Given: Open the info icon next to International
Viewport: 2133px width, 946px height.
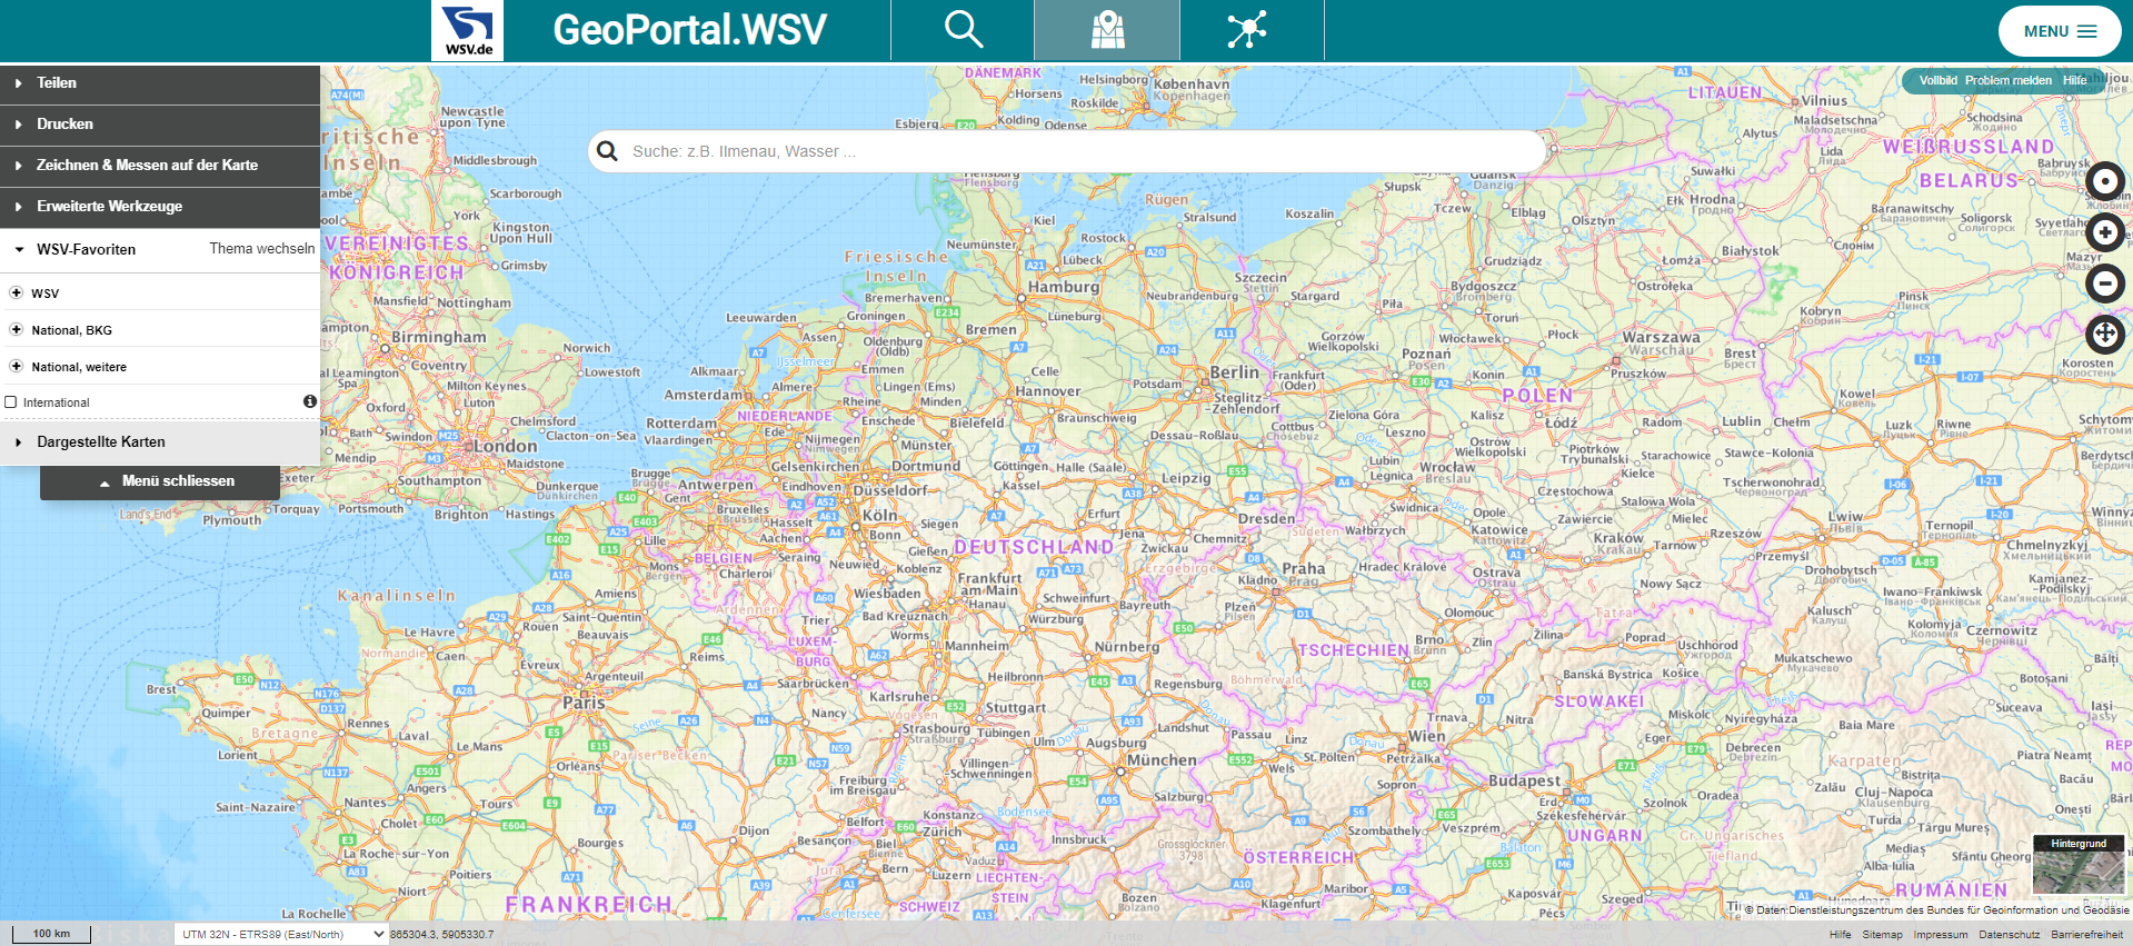Looking at the screenshot, I should (308, 402).
